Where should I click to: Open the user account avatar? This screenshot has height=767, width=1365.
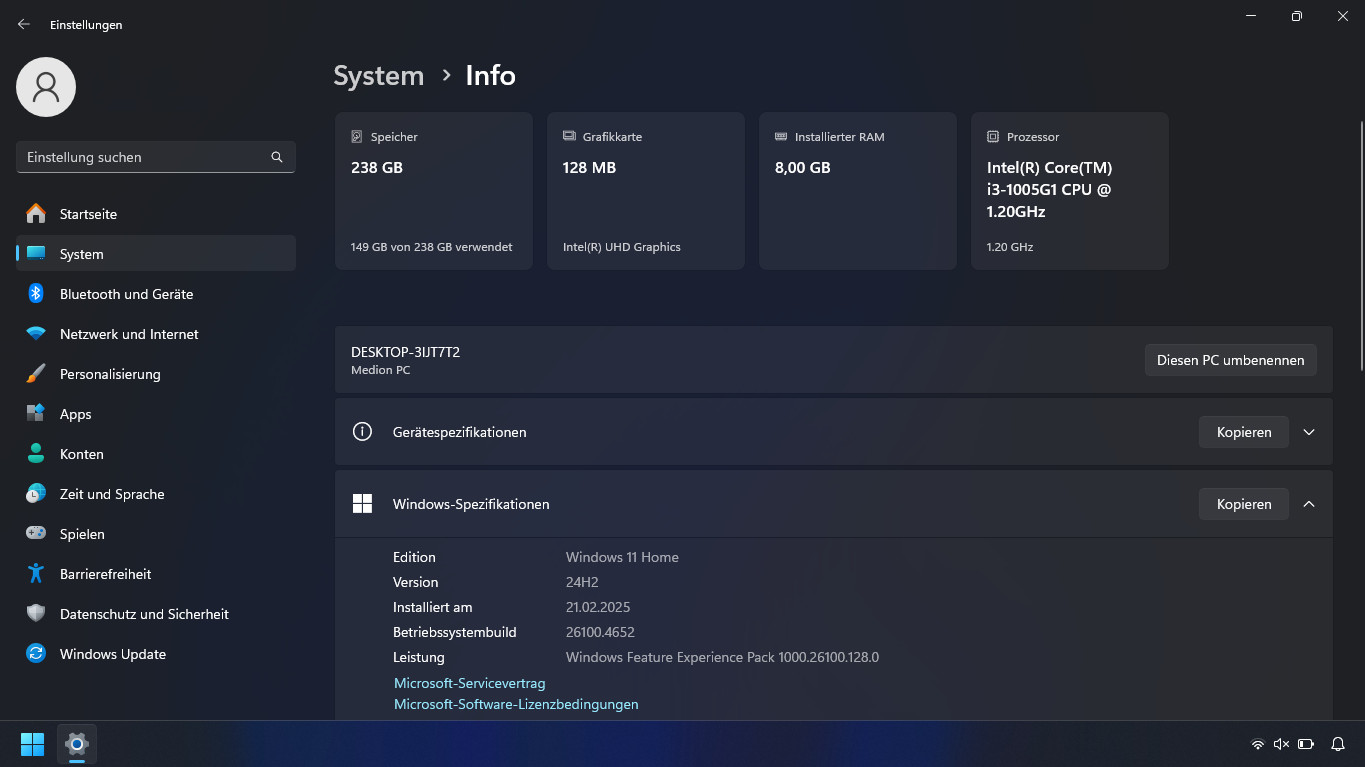(46, 87)
